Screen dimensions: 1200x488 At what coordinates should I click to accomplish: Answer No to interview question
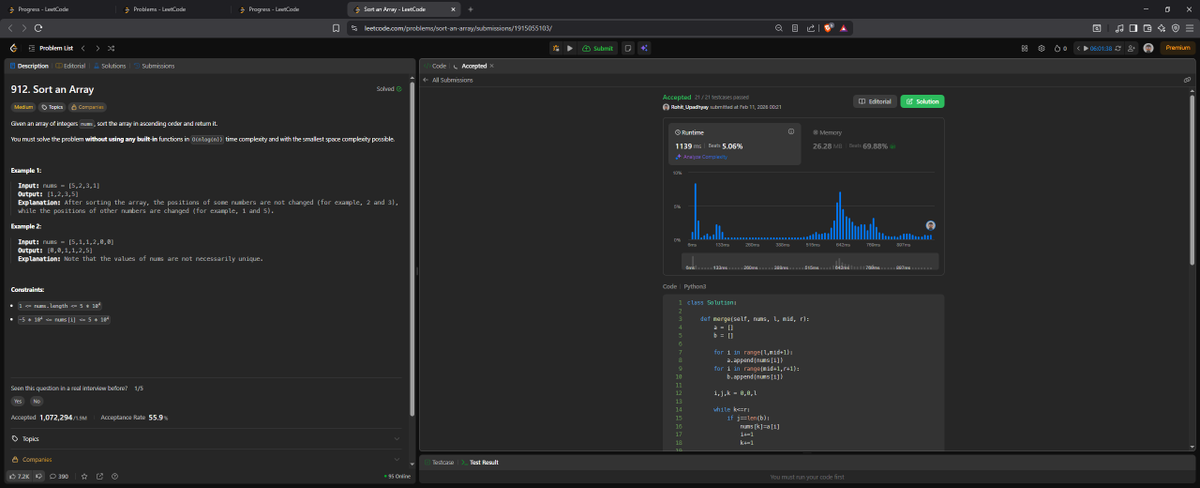(x=37, y=400)
